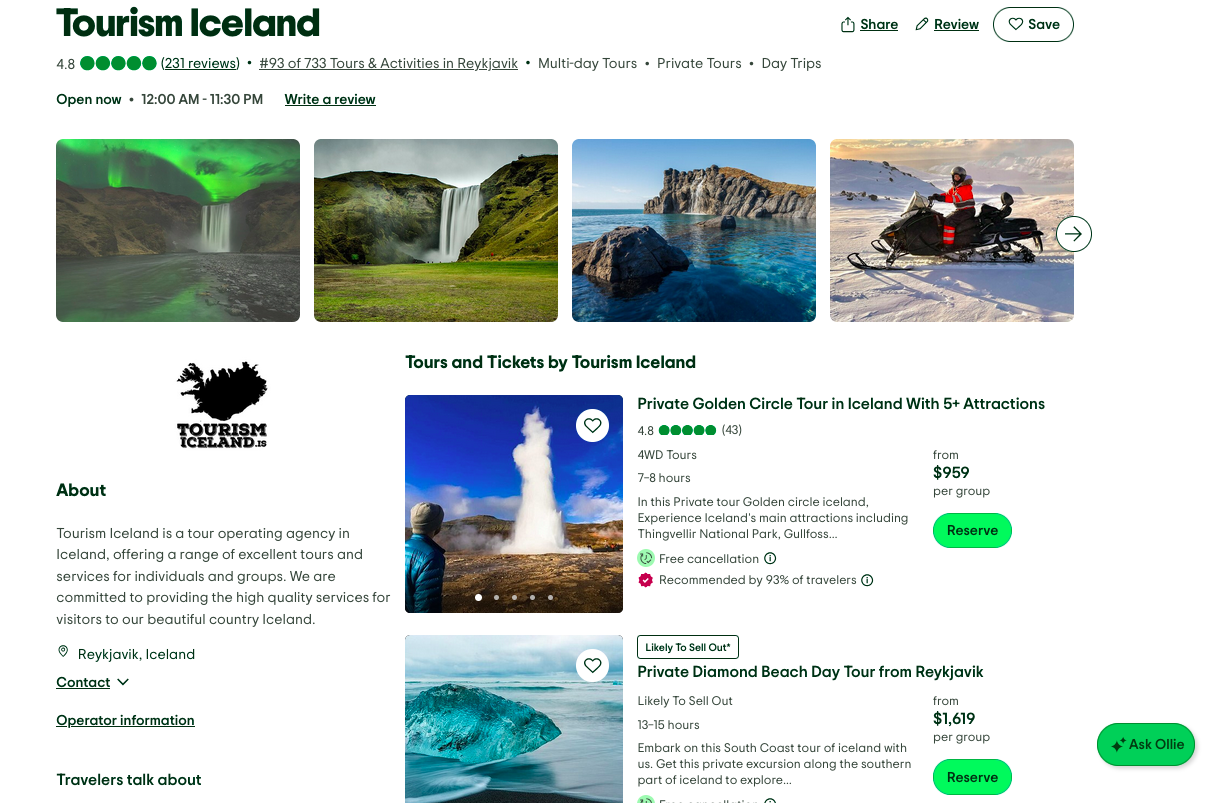Click Tourism Iceland logo image

(x=222, y=405)
